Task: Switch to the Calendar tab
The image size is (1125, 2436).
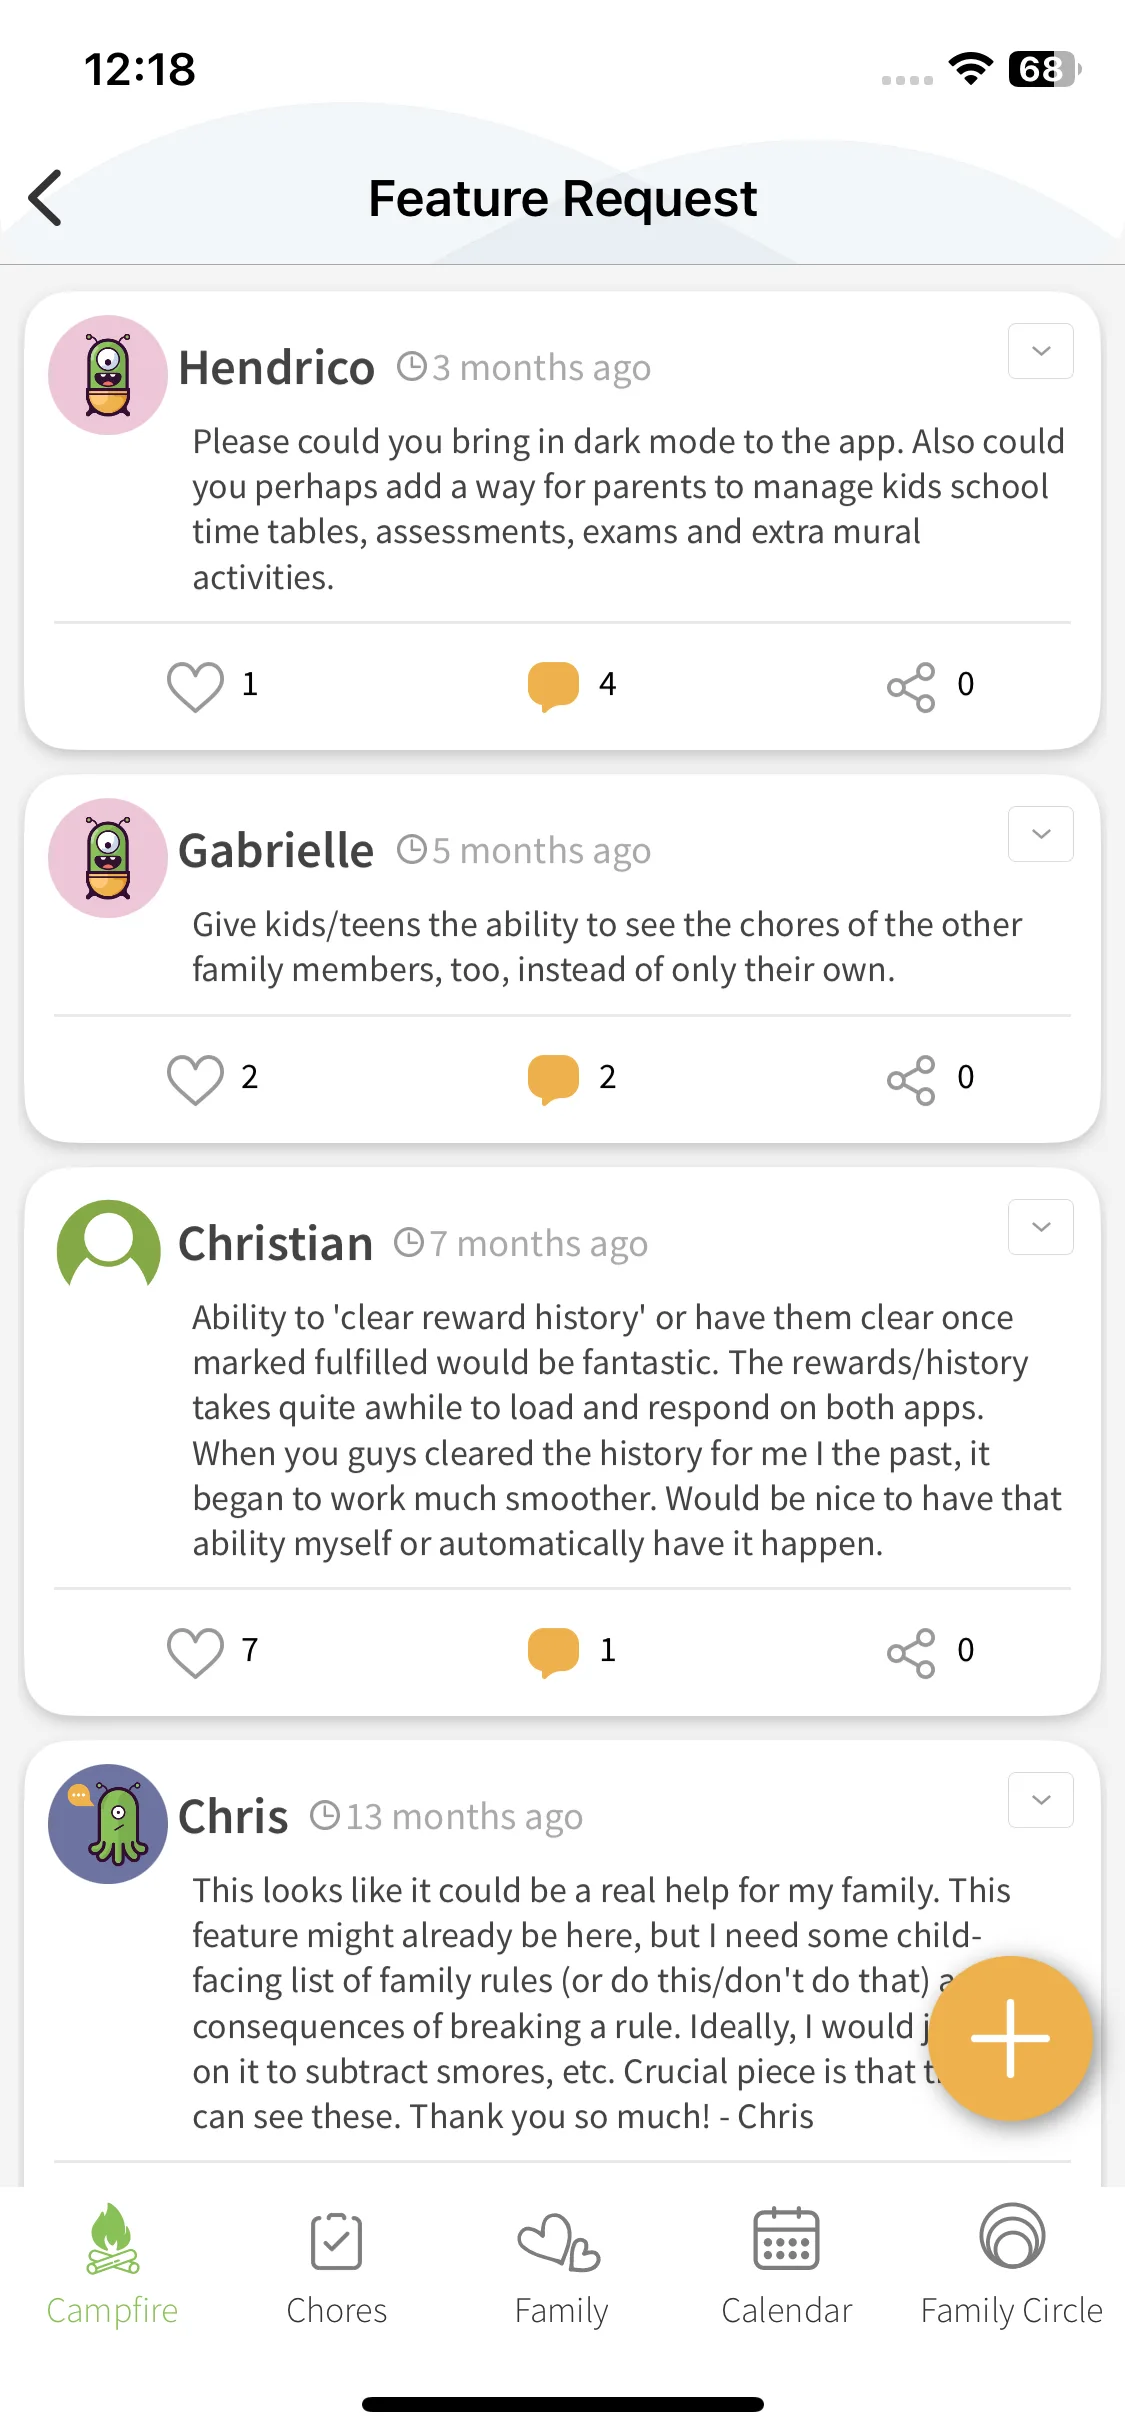Action: click(787, 2264)
